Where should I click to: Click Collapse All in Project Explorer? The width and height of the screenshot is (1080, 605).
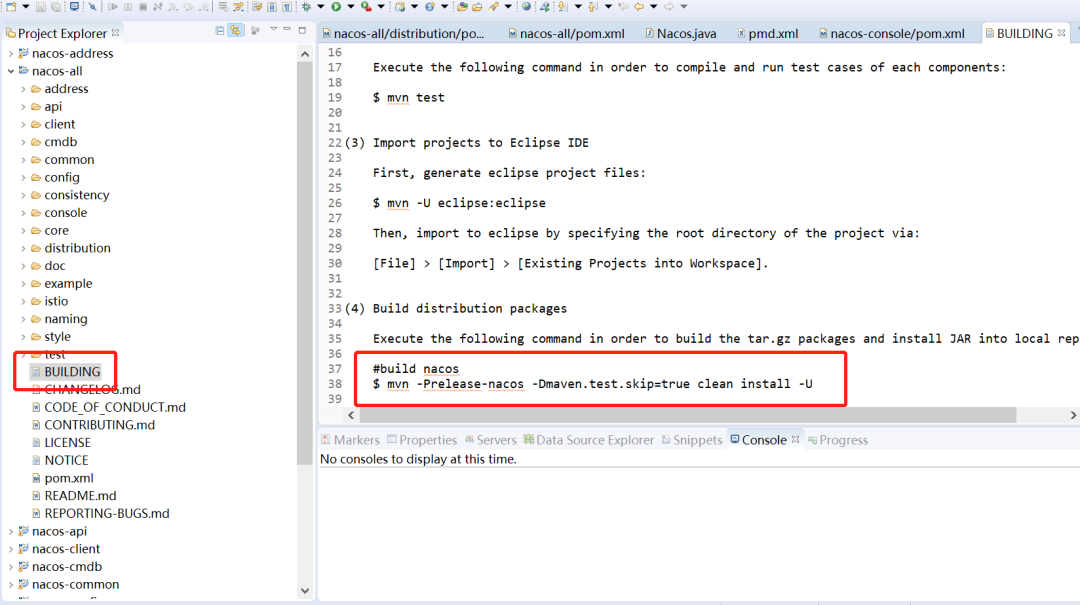(x=219, y=30)
